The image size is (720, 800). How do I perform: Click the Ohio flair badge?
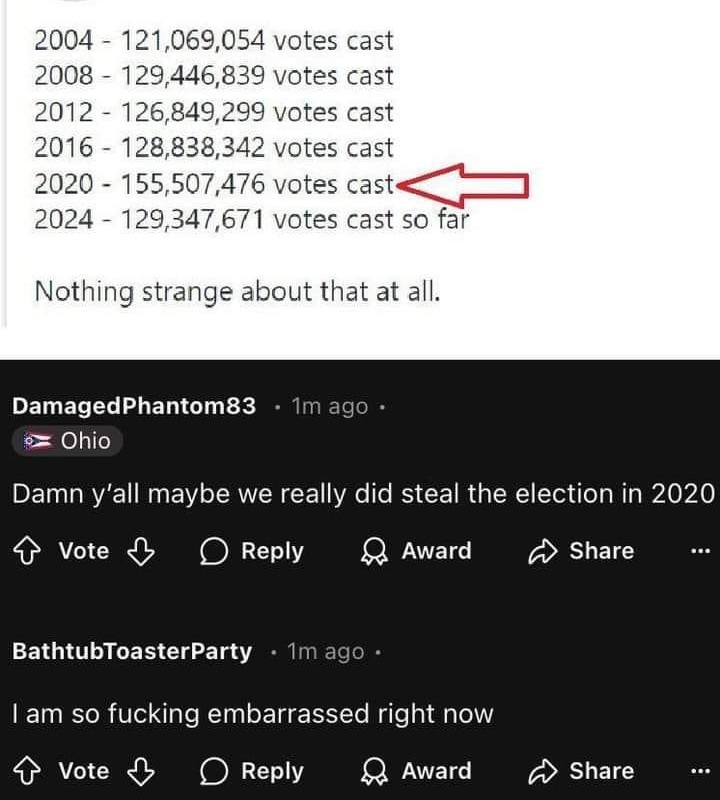coord(68,440)
